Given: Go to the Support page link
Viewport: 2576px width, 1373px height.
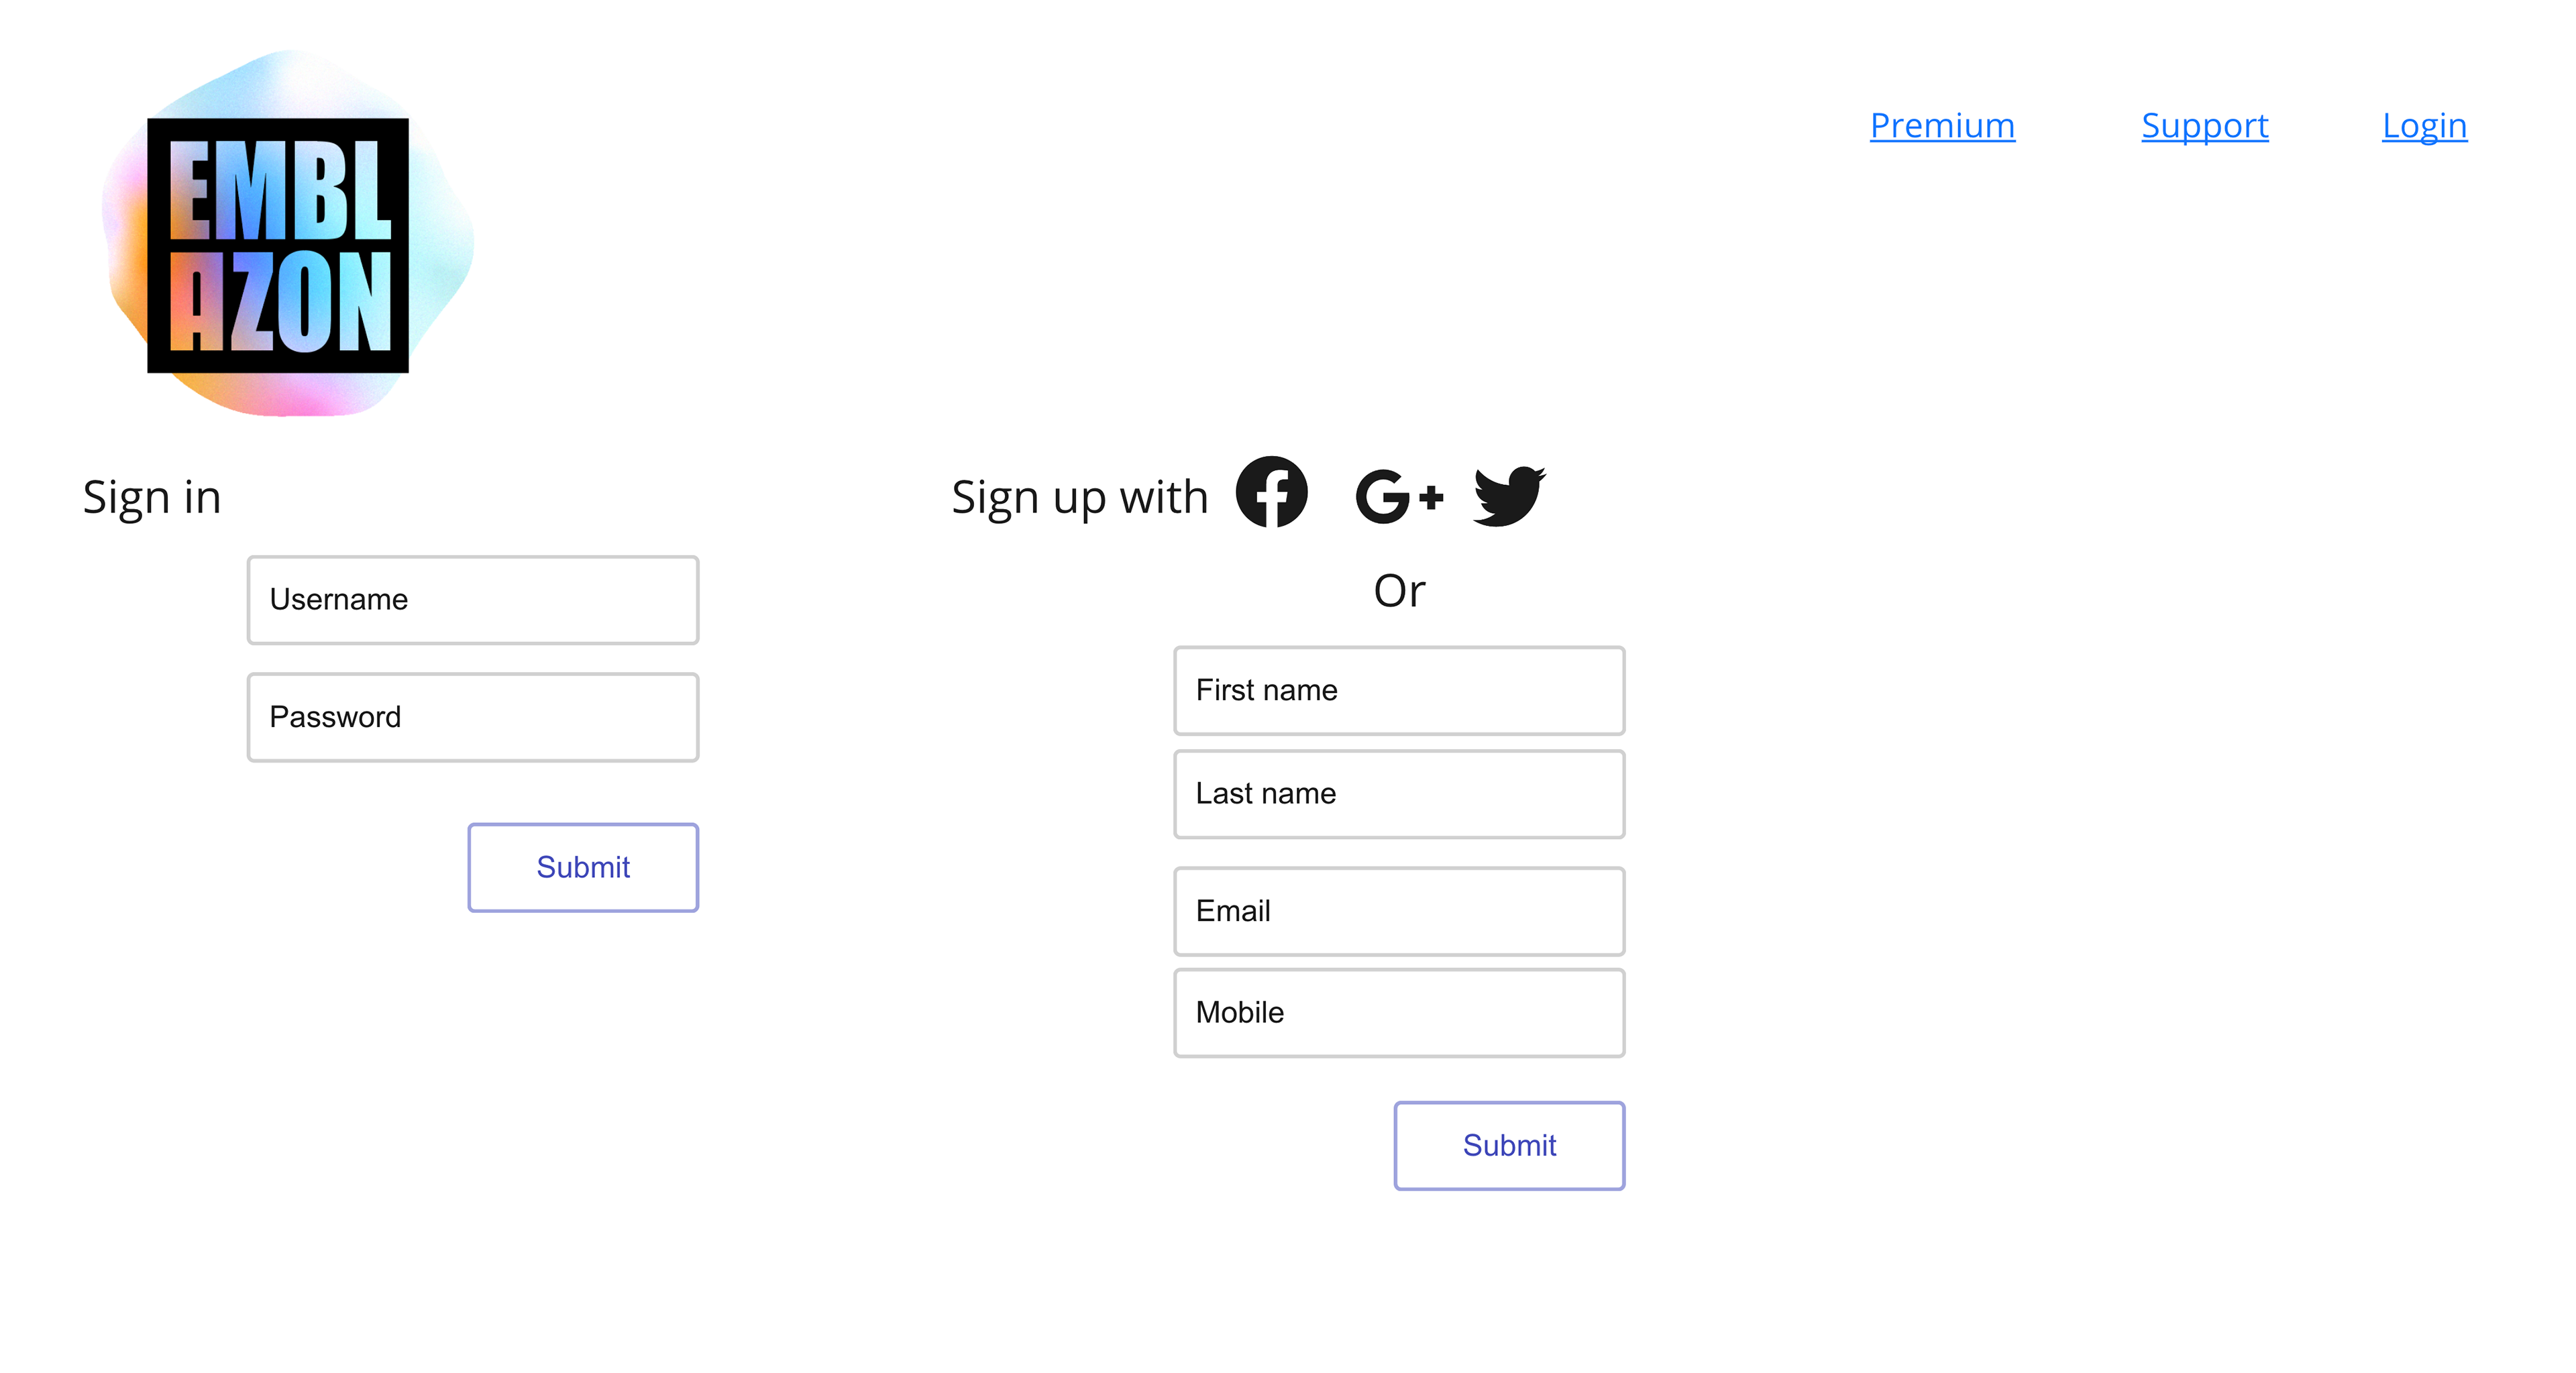Looking at the screenshot, I should (x=2204, y=126).
